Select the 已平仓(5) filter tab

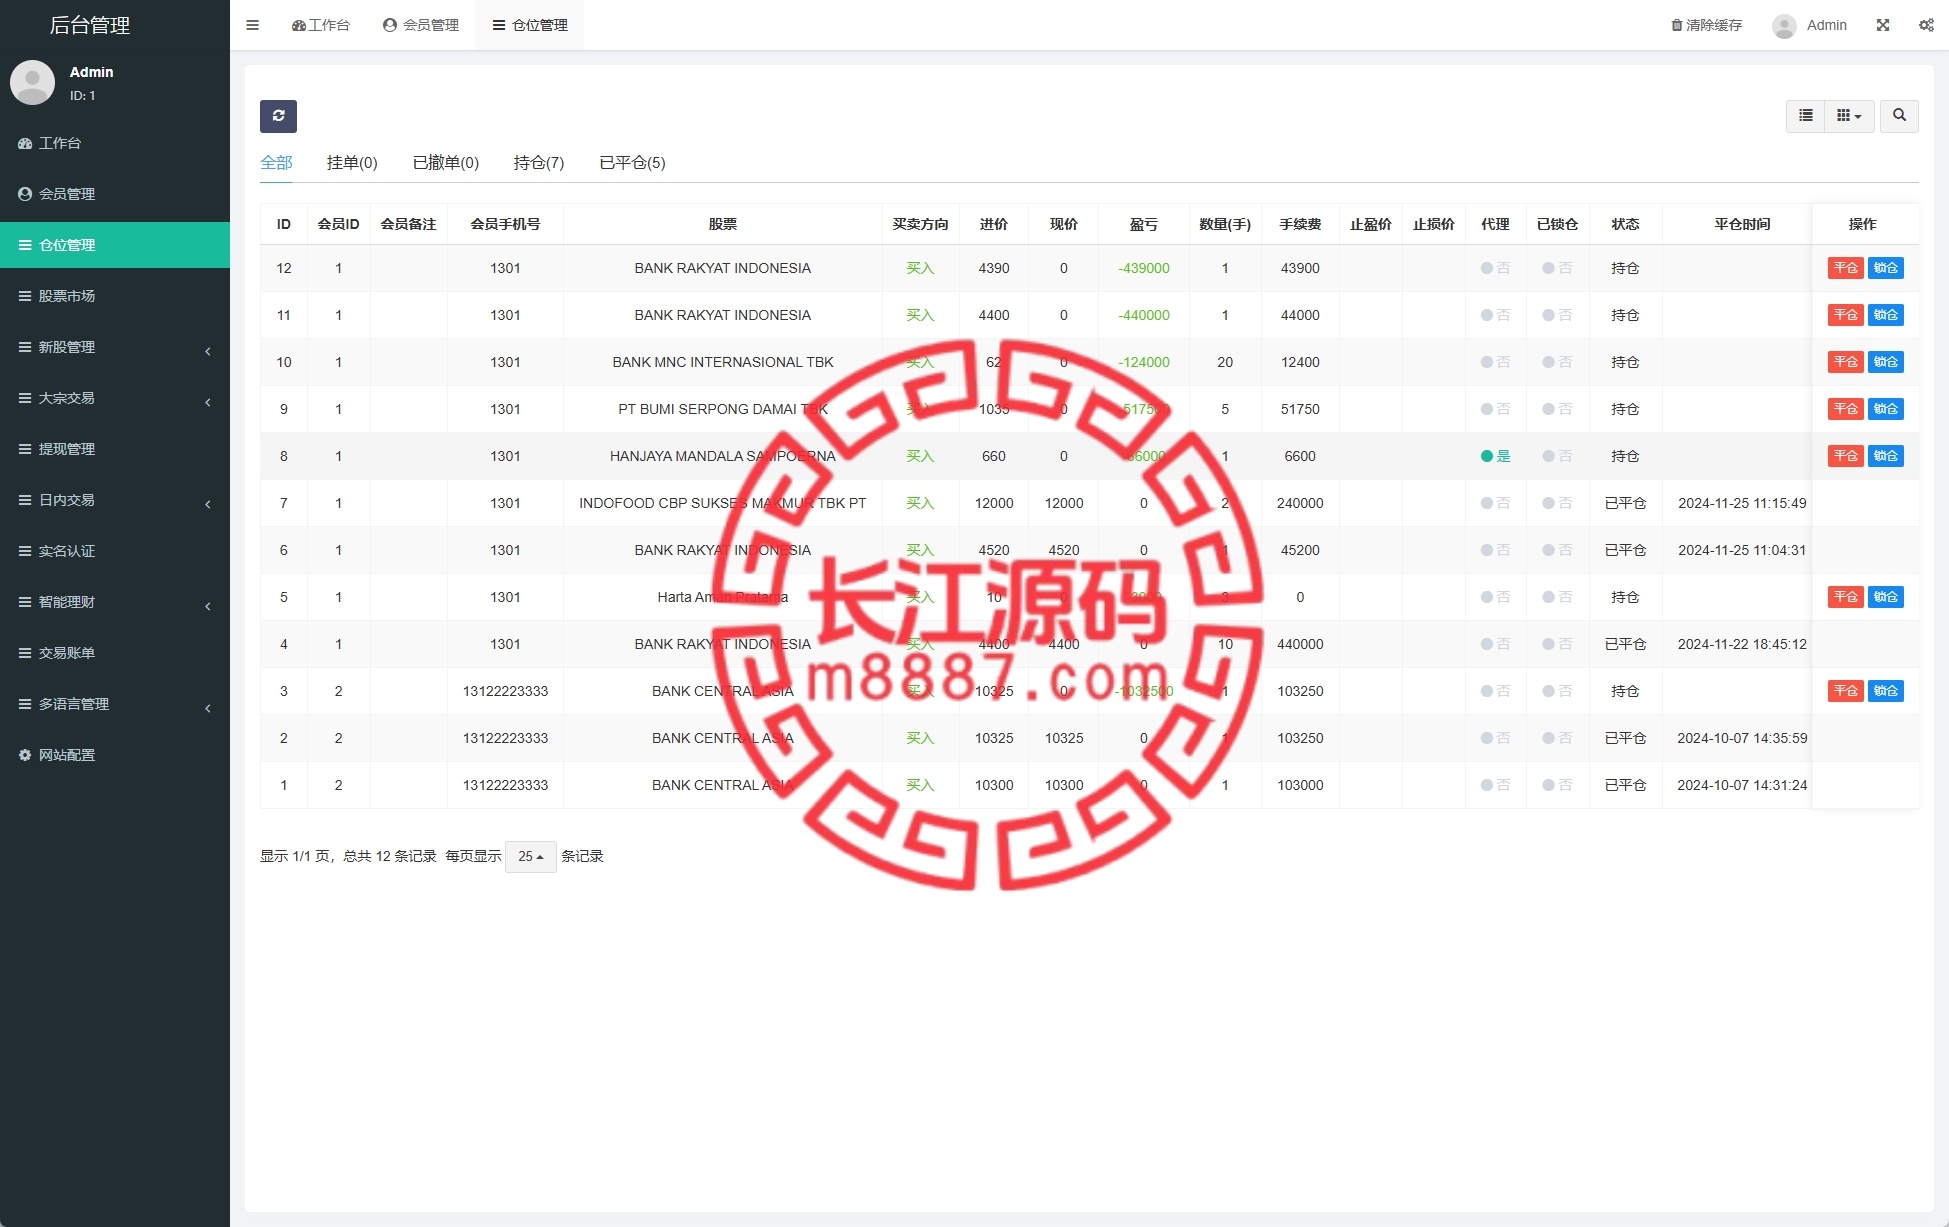tap(632, 163)
